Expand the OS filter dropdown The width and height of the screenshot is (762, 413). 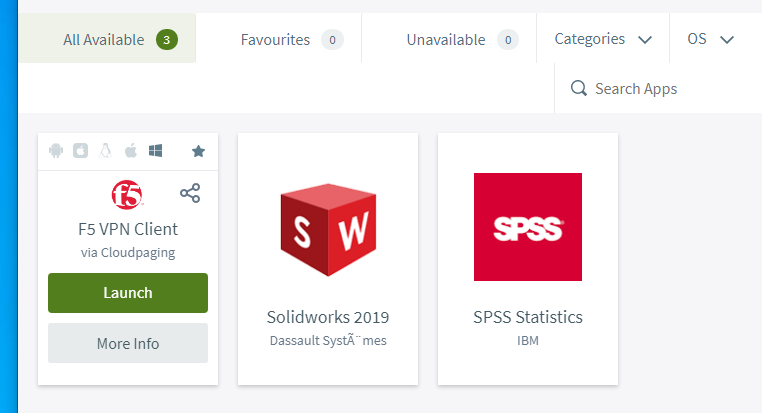710,39
